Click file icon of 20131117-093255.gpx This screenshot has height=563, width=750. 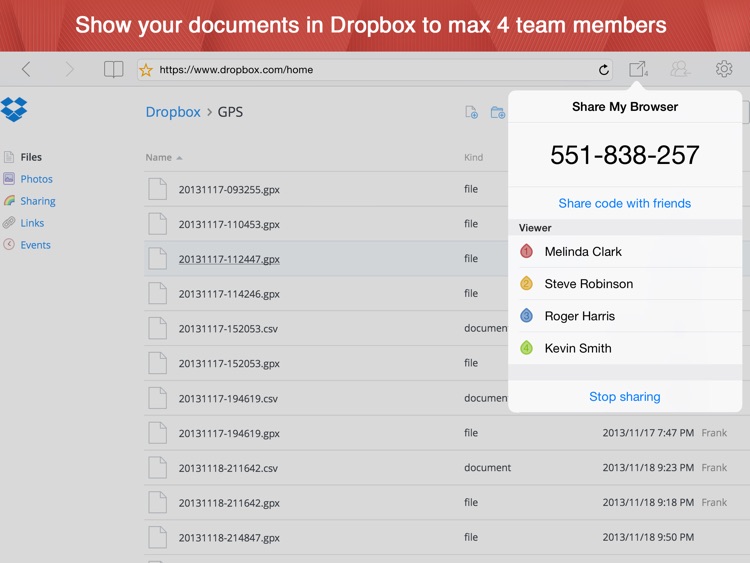tap(157, 189)
